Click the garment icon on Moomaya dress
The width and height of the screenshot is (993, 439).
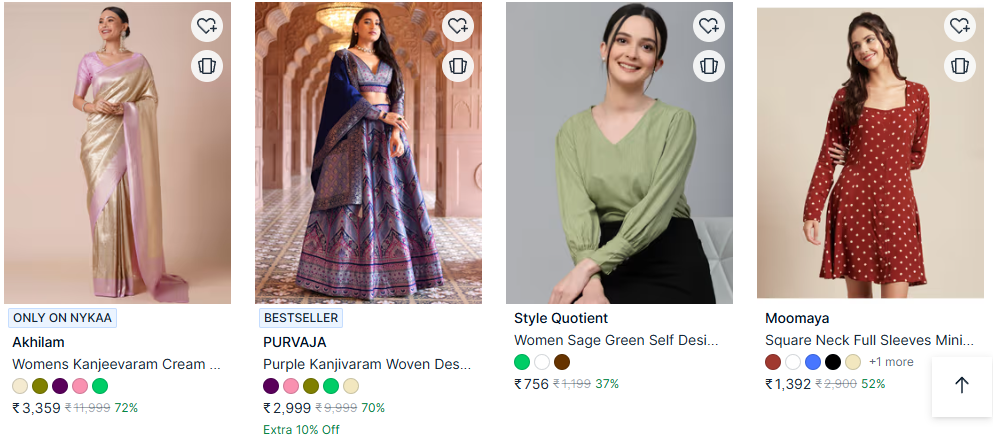tap(960, 66)
